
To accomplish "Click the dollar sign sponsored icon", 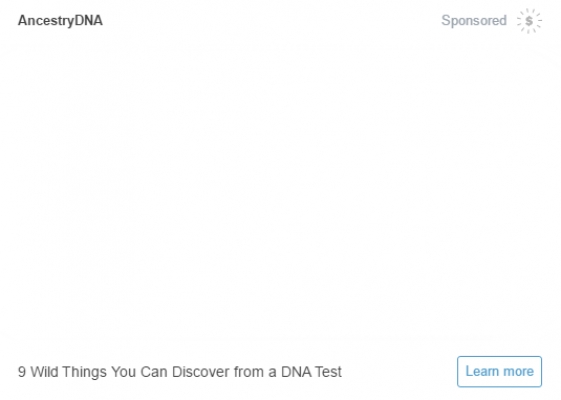I will click(529, 21).
